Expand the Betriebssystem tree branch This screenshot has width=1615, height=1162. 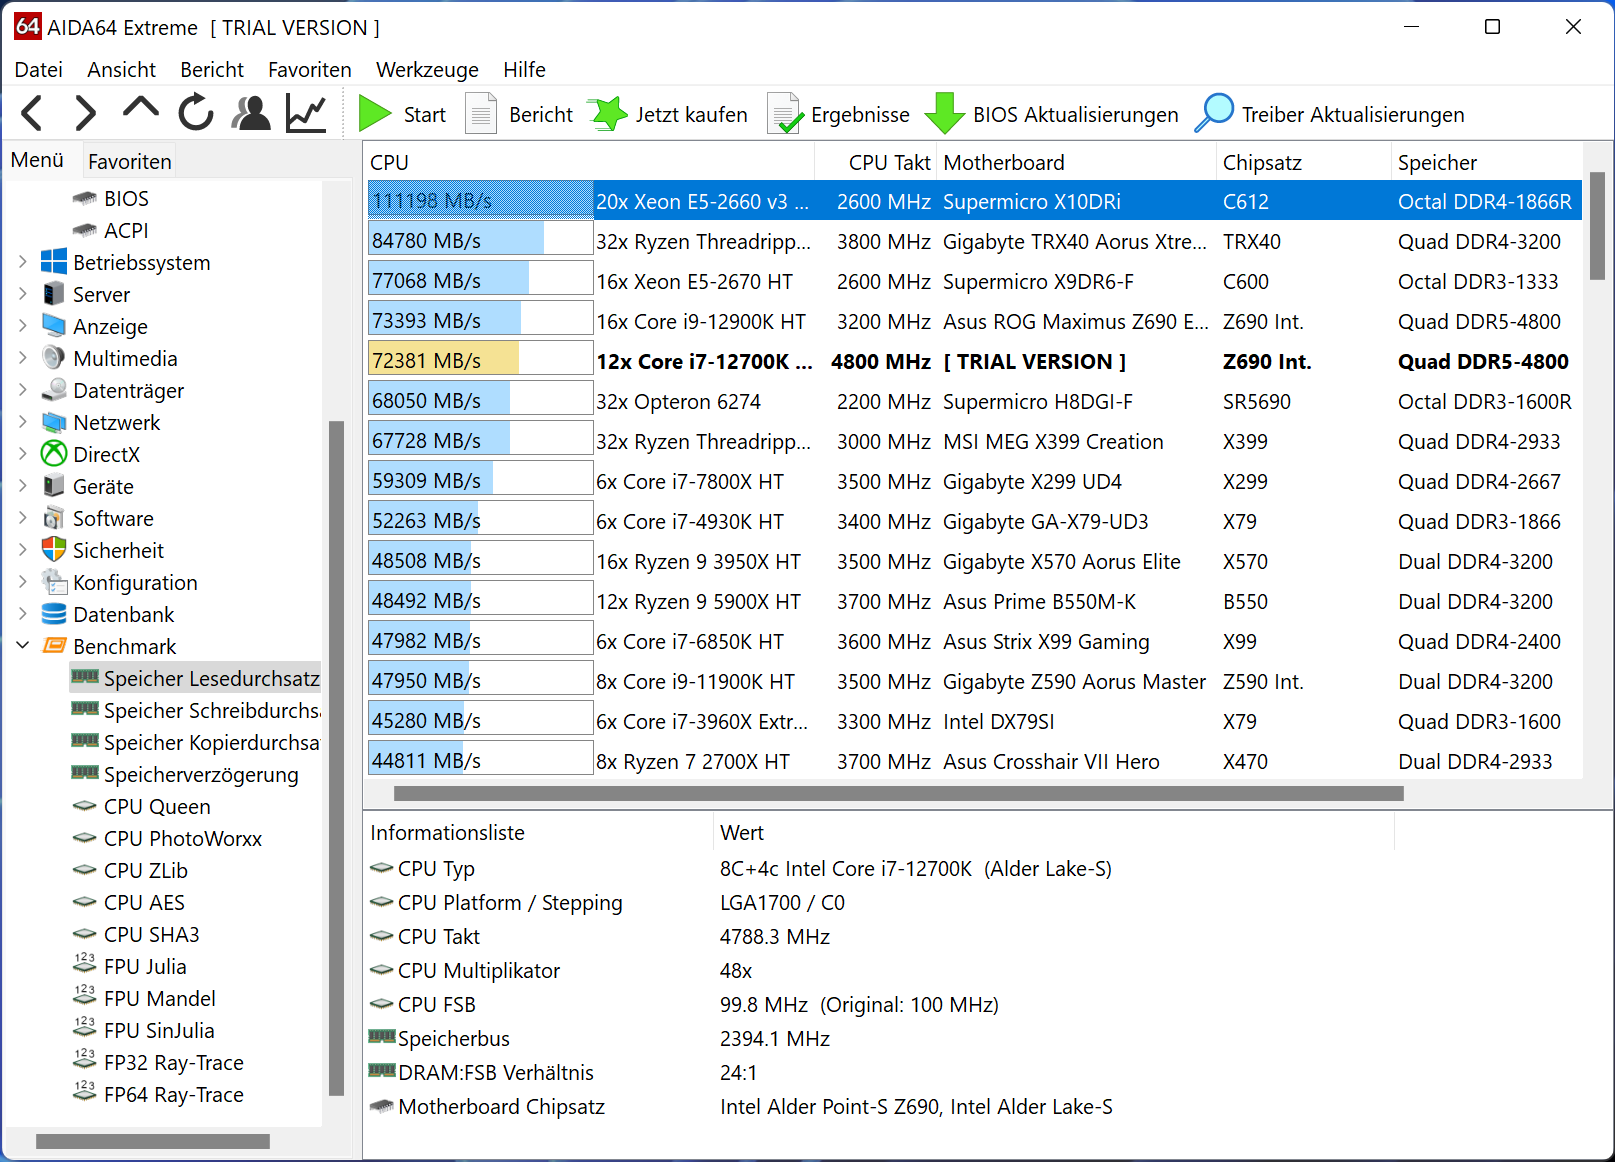[x=22, y=262]
